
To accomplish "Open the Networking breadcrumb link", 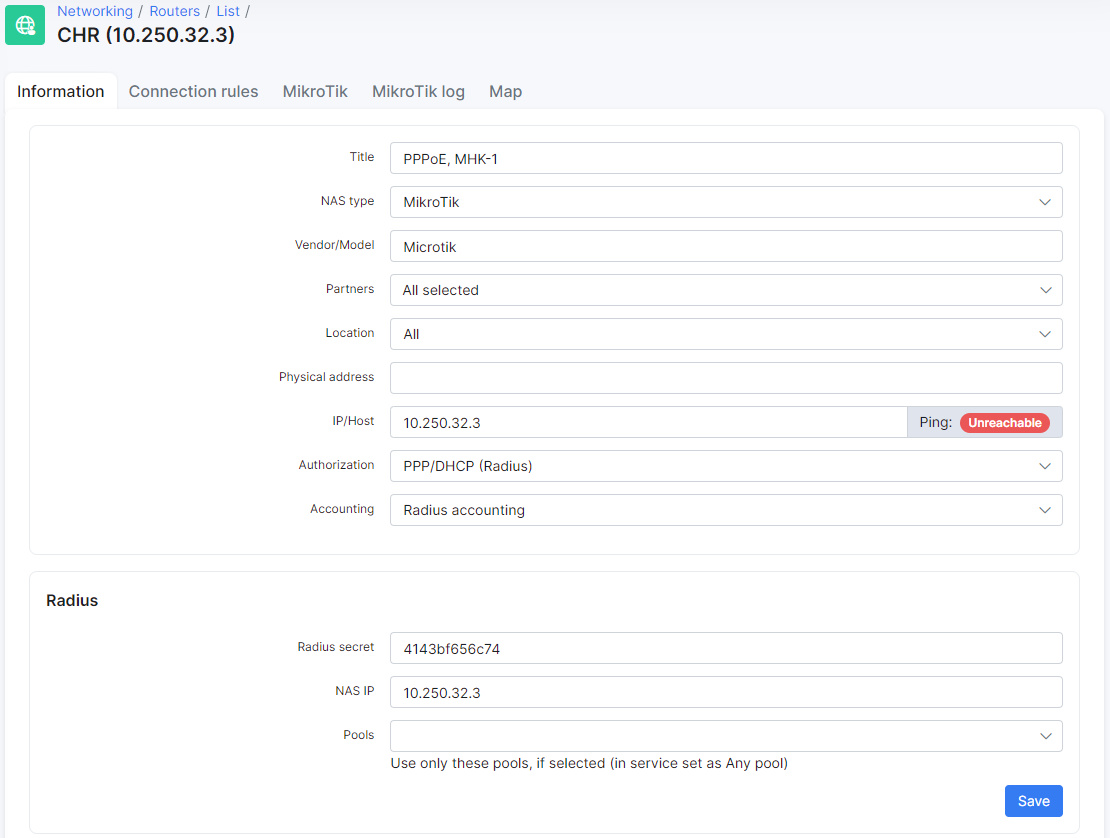I will tap(95, 11).
